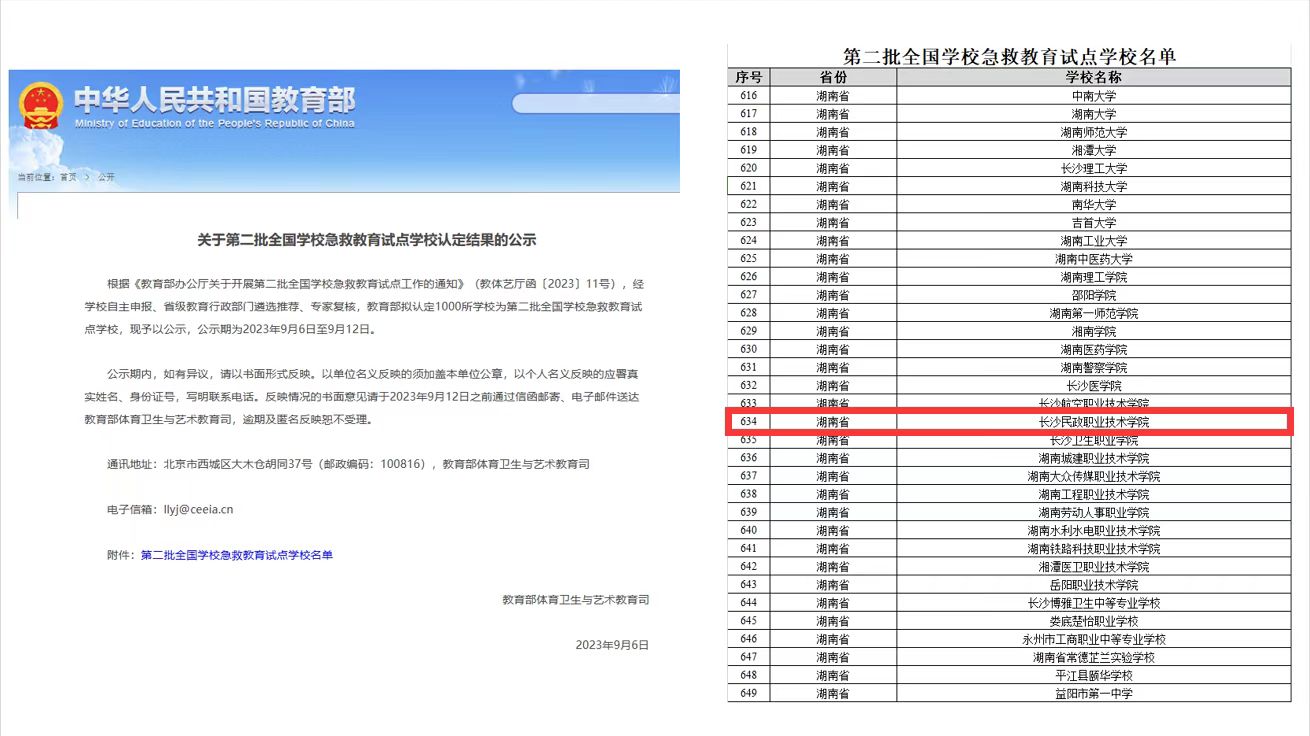Select the cell 邵阳学院
This screenshot has width=1310, height=736.
tap(1094, 295)
